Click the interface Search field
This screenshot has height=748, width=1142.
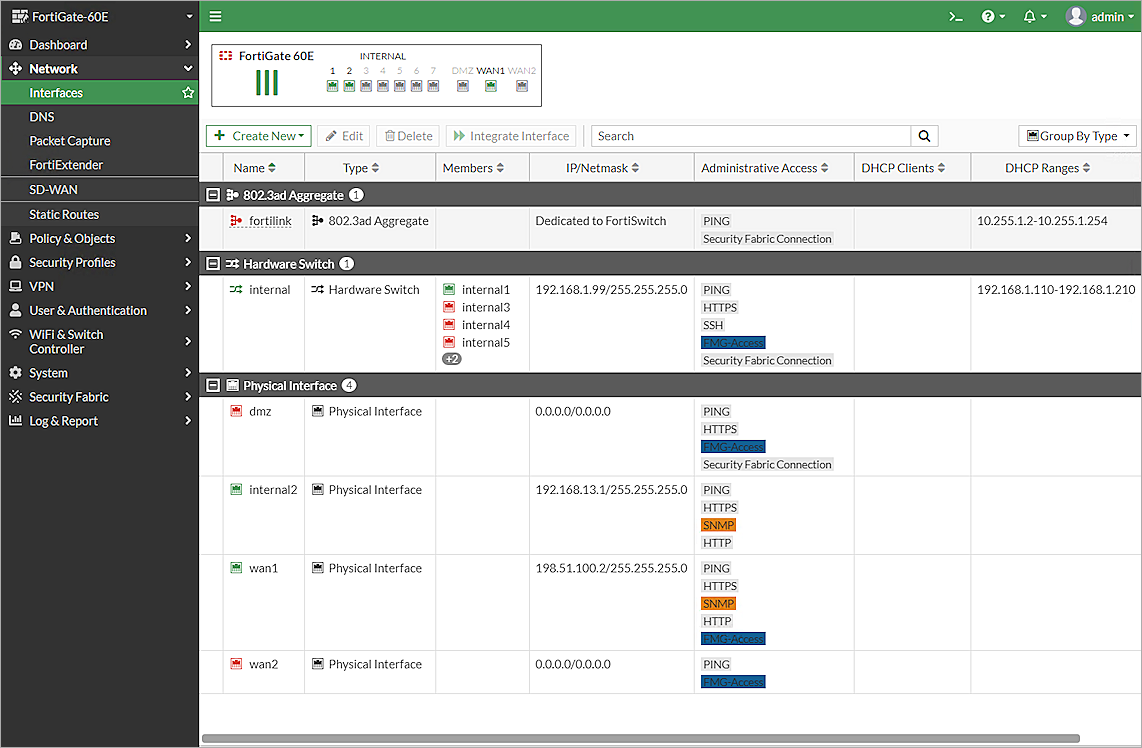pos(750,136)
